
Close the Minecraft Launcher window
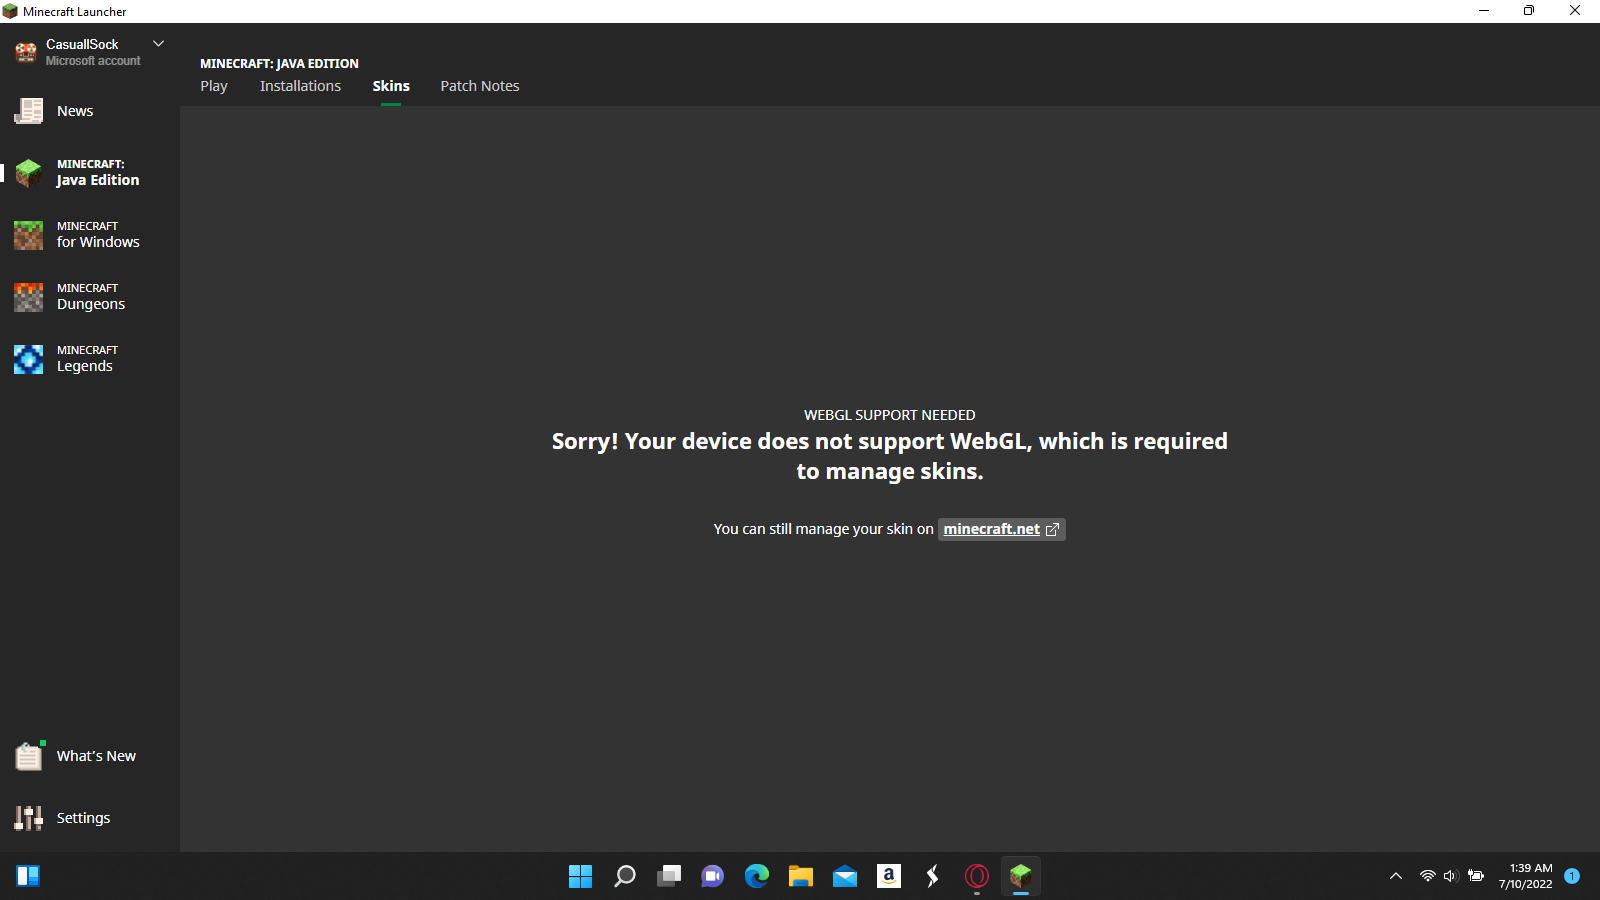pos(1575,11)
